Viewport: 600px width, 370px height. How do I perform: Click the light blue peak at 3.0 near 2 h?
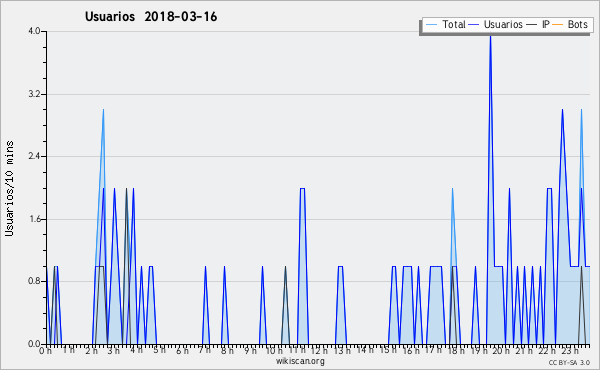pyautogui.click(x=103, y=111)
